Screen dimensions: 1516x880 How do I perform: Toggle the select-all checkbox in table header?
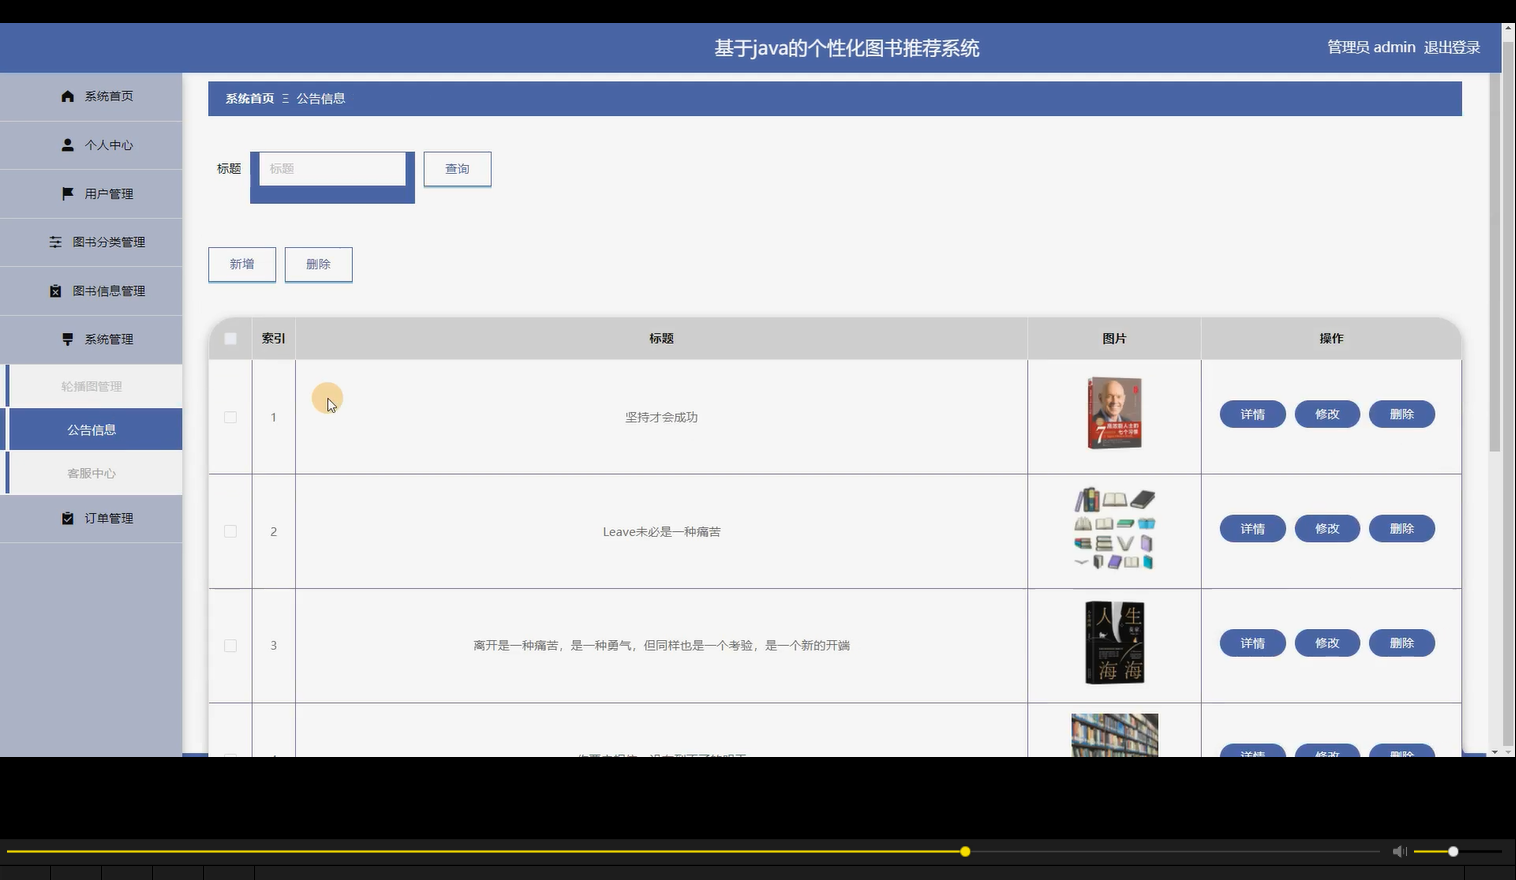pyautogui.click(x=229, y=338)
